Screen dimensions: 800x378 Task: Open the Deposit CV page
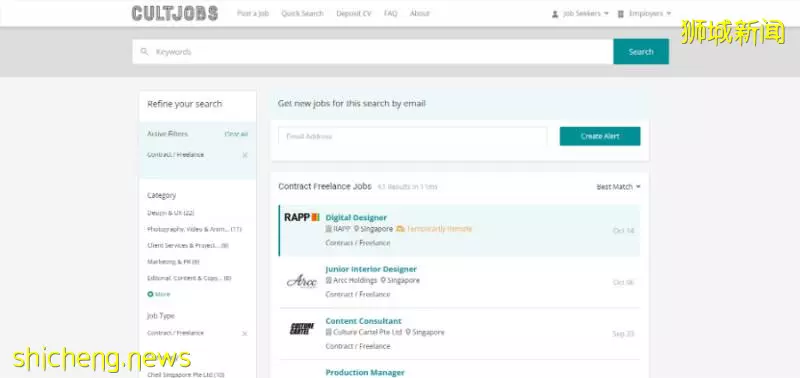354,14
